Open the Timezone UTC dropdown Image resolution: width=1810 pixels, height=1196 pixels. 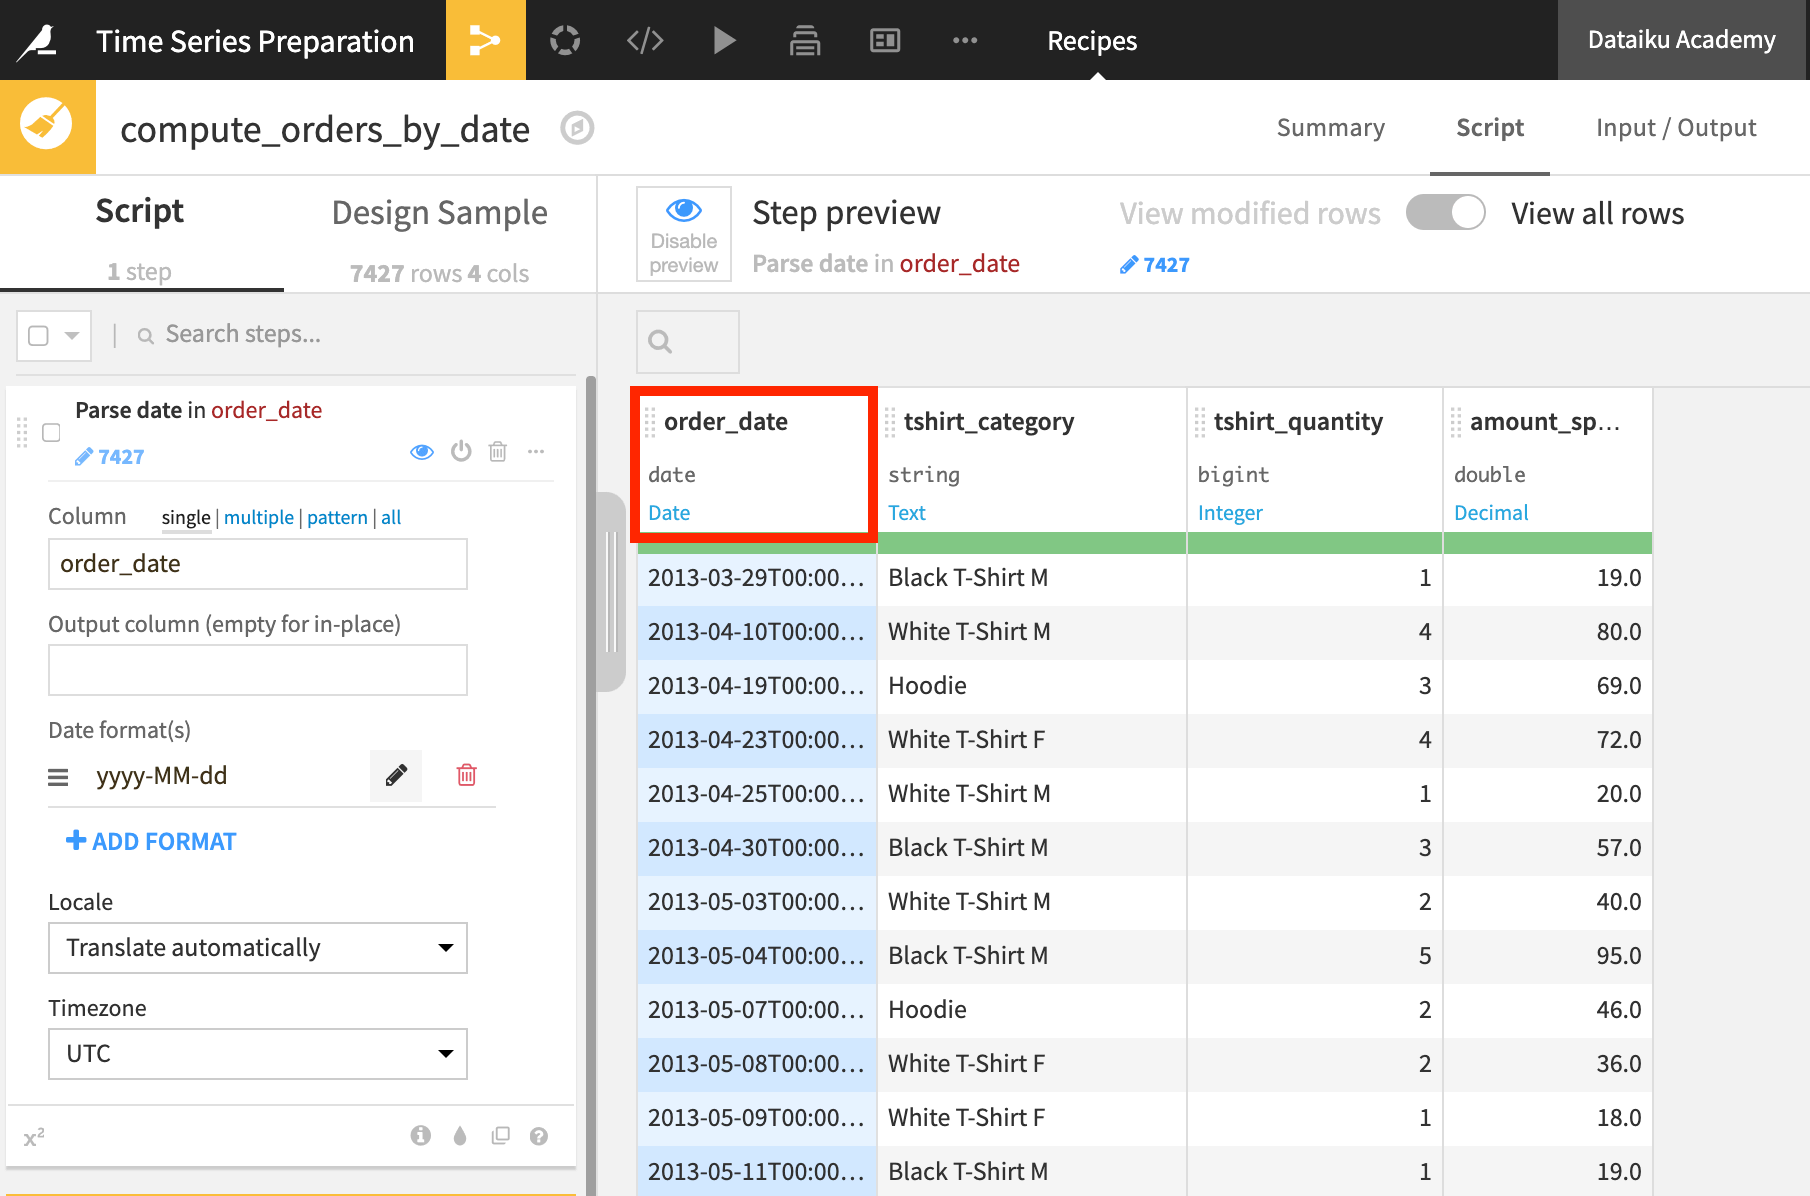[257, 1054]
